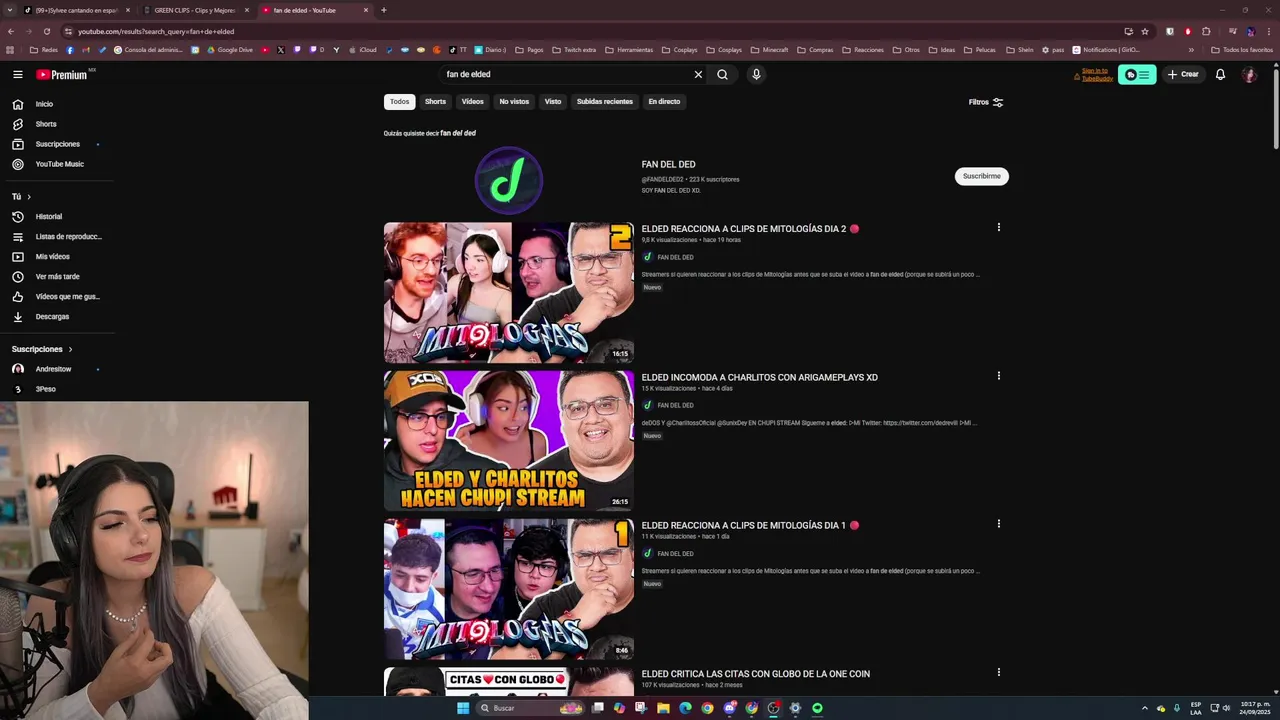Open the Filtros search filters
Viewport: 1280px width, 720px height.
coord(986,102)
